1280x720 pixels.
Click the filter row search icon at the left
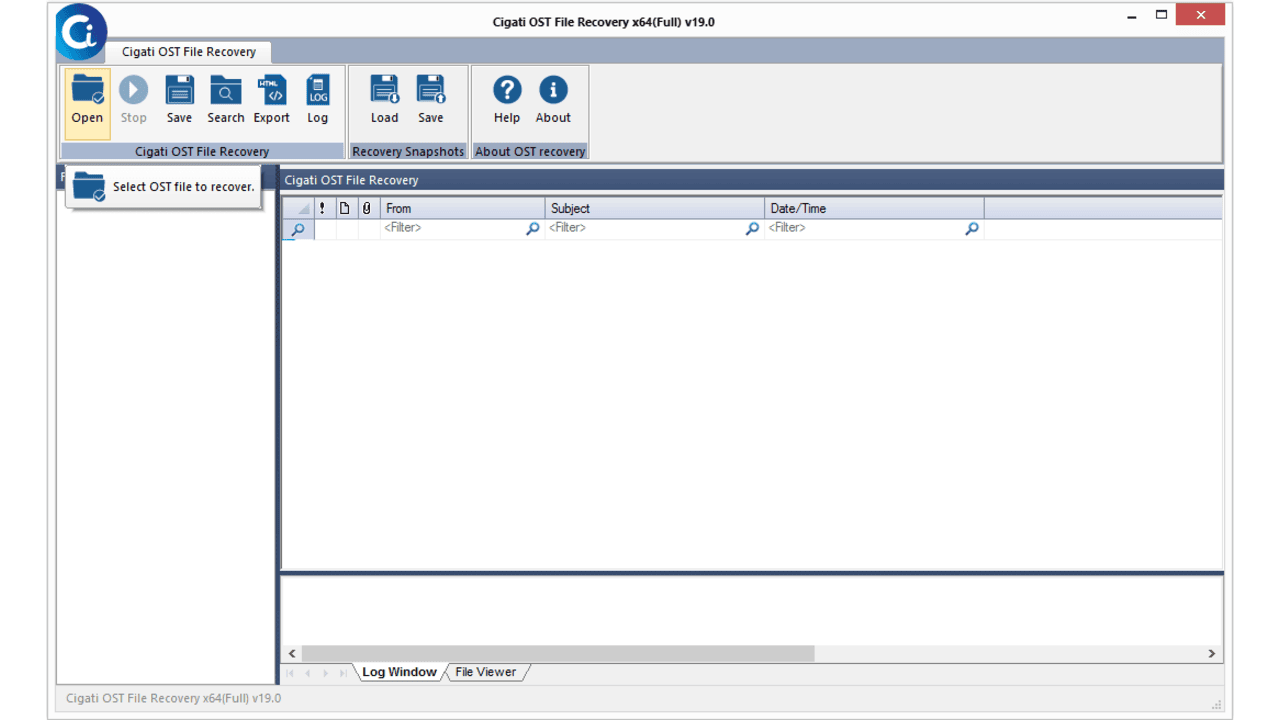pyautogui.click(x=297, y=229)
